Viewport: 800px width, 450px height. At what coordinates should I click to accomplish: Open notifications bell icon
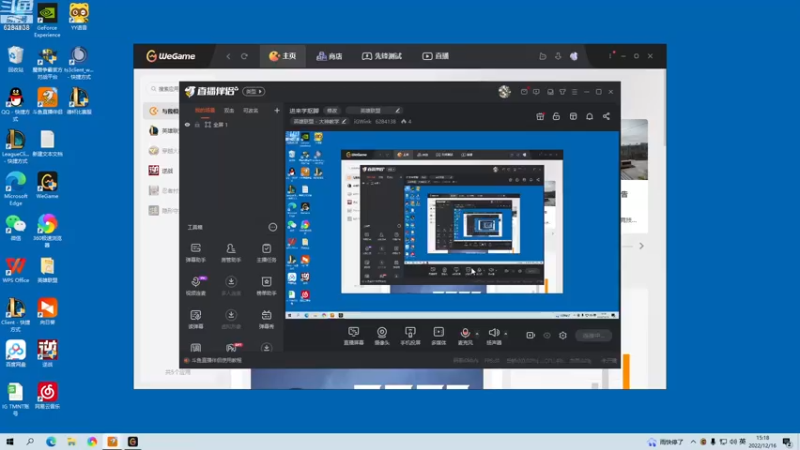pos(589,116)
